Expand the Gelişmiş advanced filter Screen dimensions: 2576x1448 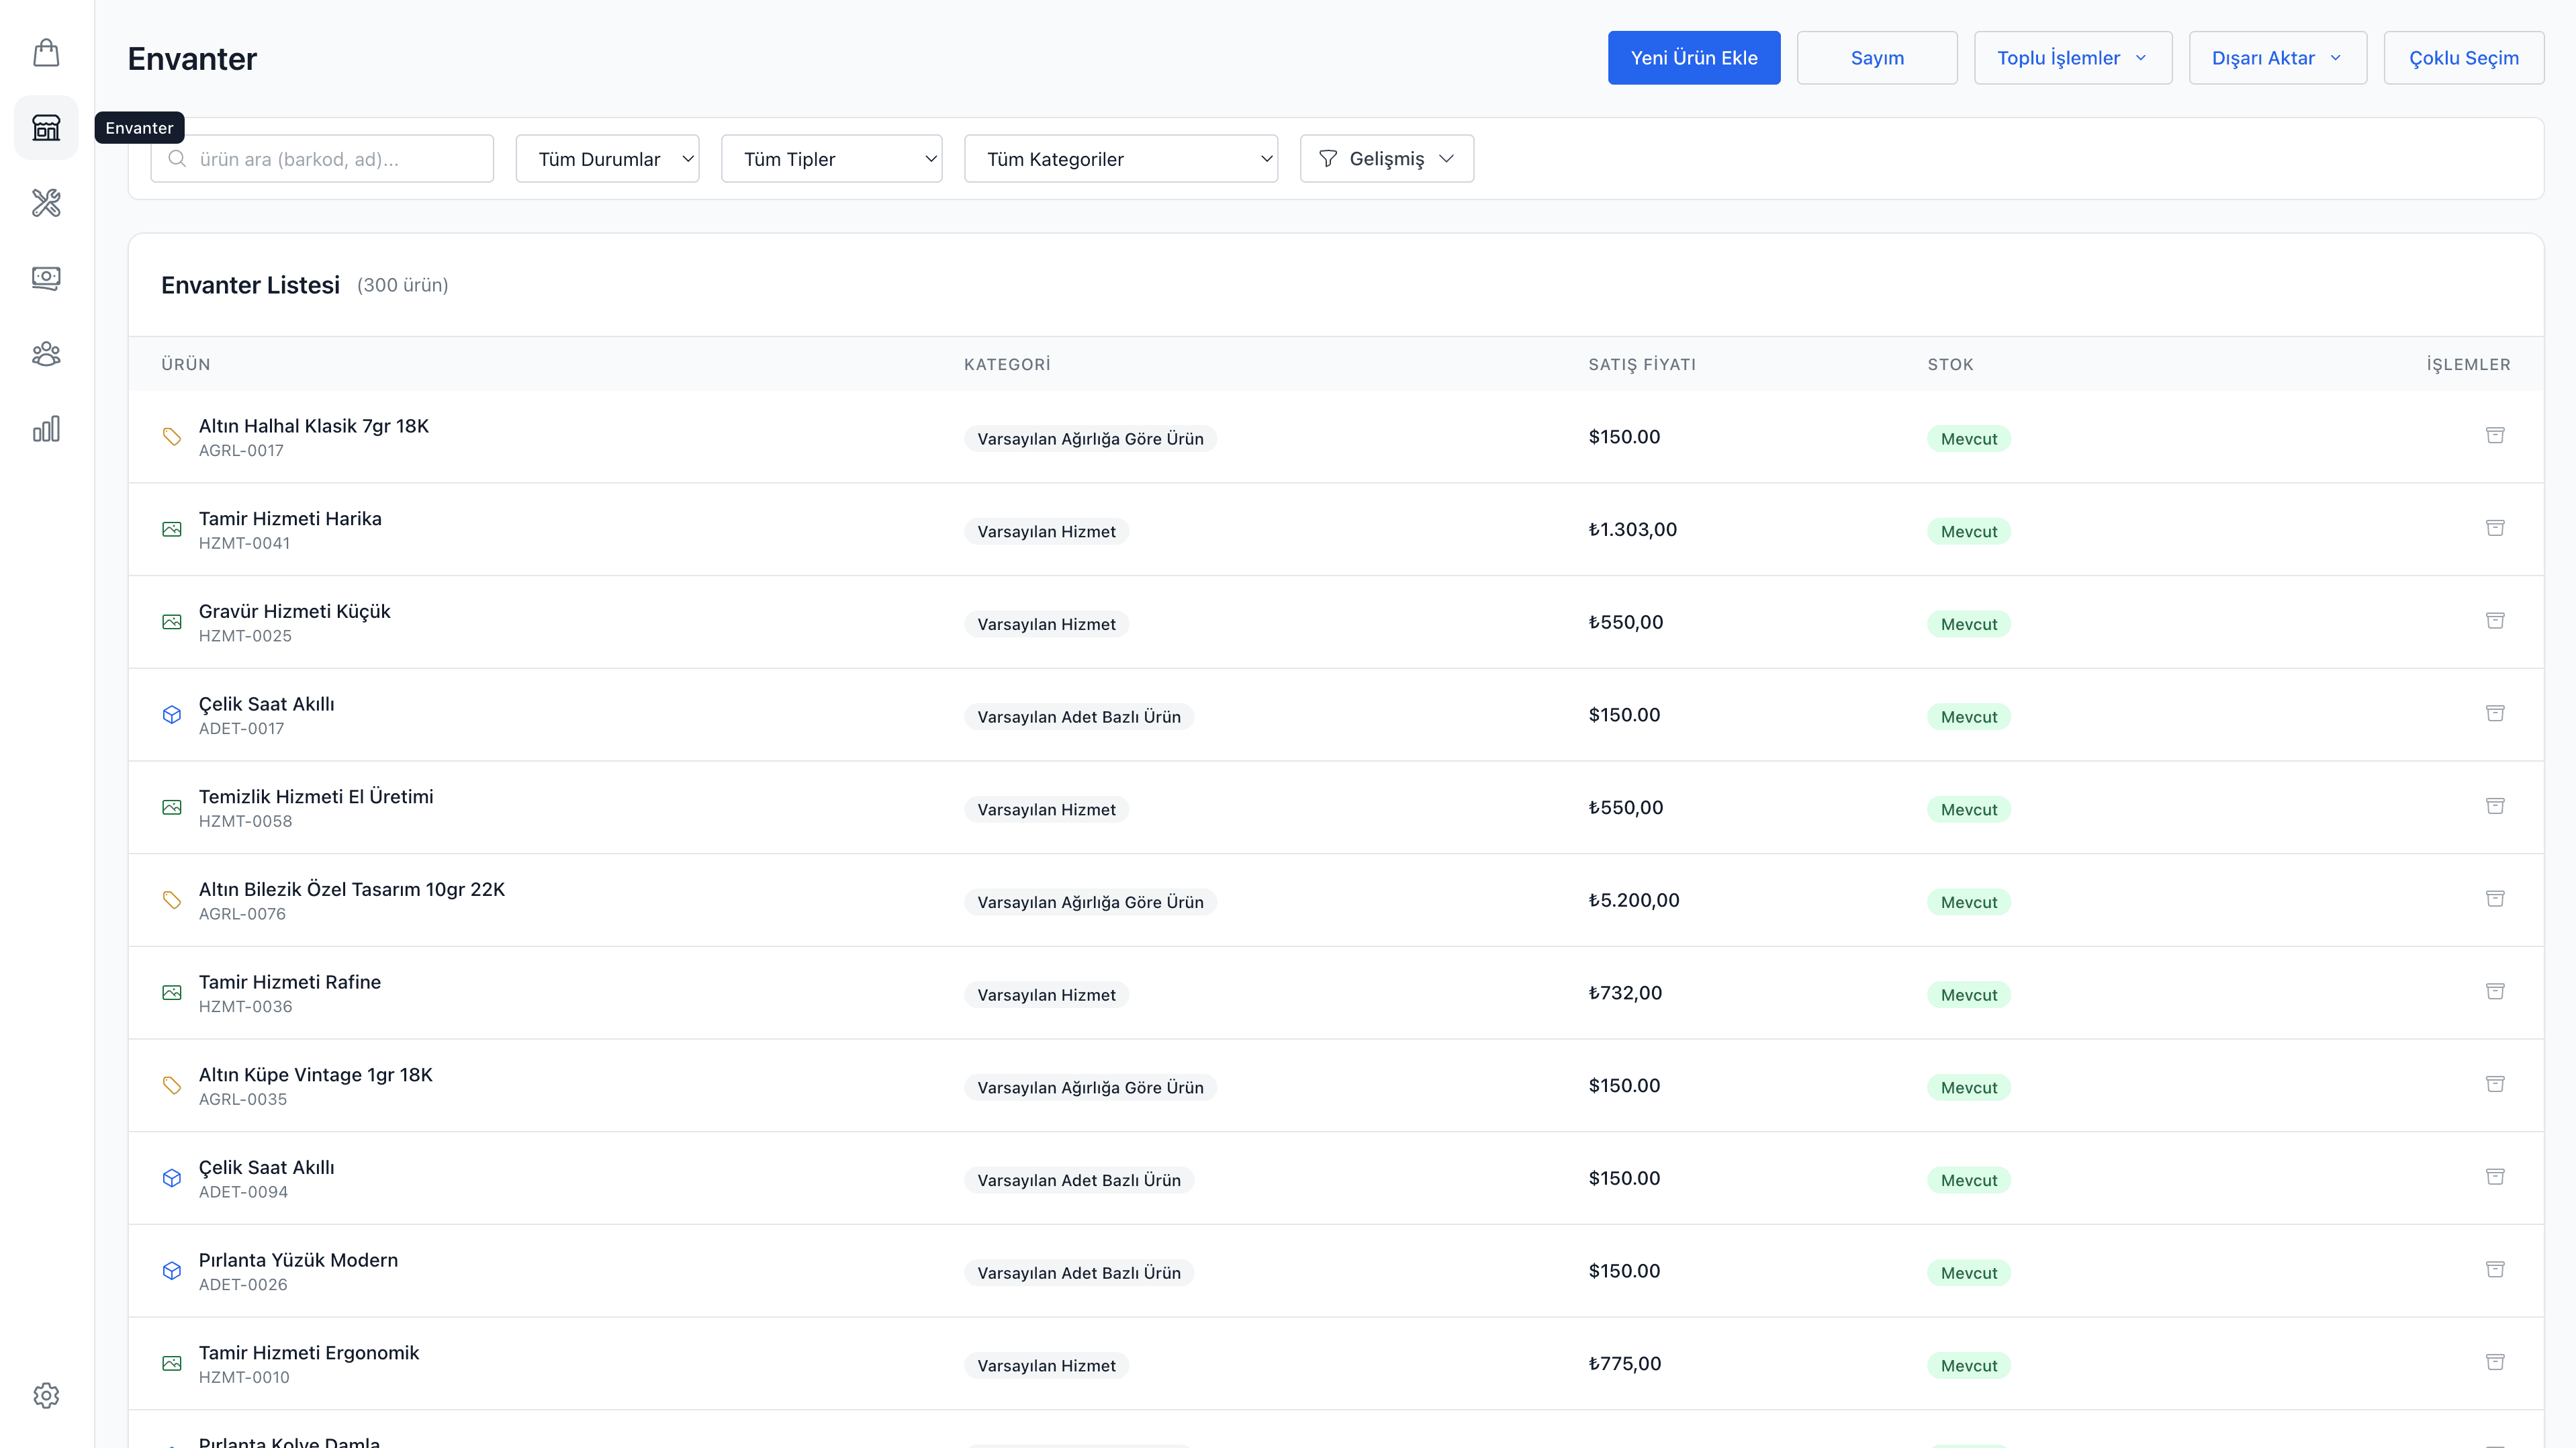click(x=1386, y=159)
